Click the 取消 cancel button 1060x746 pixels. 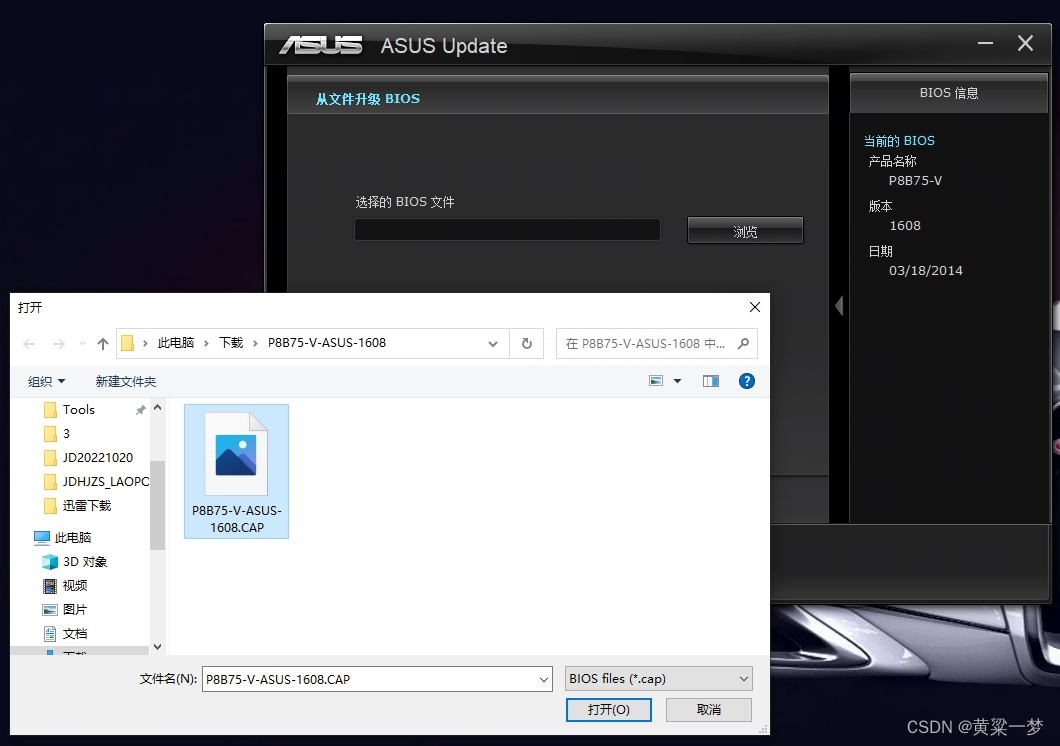click(x=708, y=710)
